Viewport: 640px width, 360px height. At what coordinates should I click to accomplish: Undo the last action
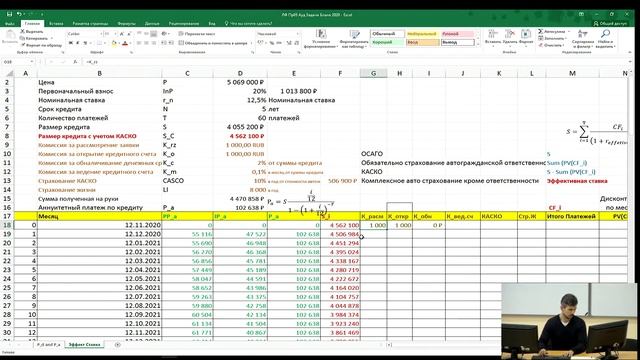[x=19, y=14]
